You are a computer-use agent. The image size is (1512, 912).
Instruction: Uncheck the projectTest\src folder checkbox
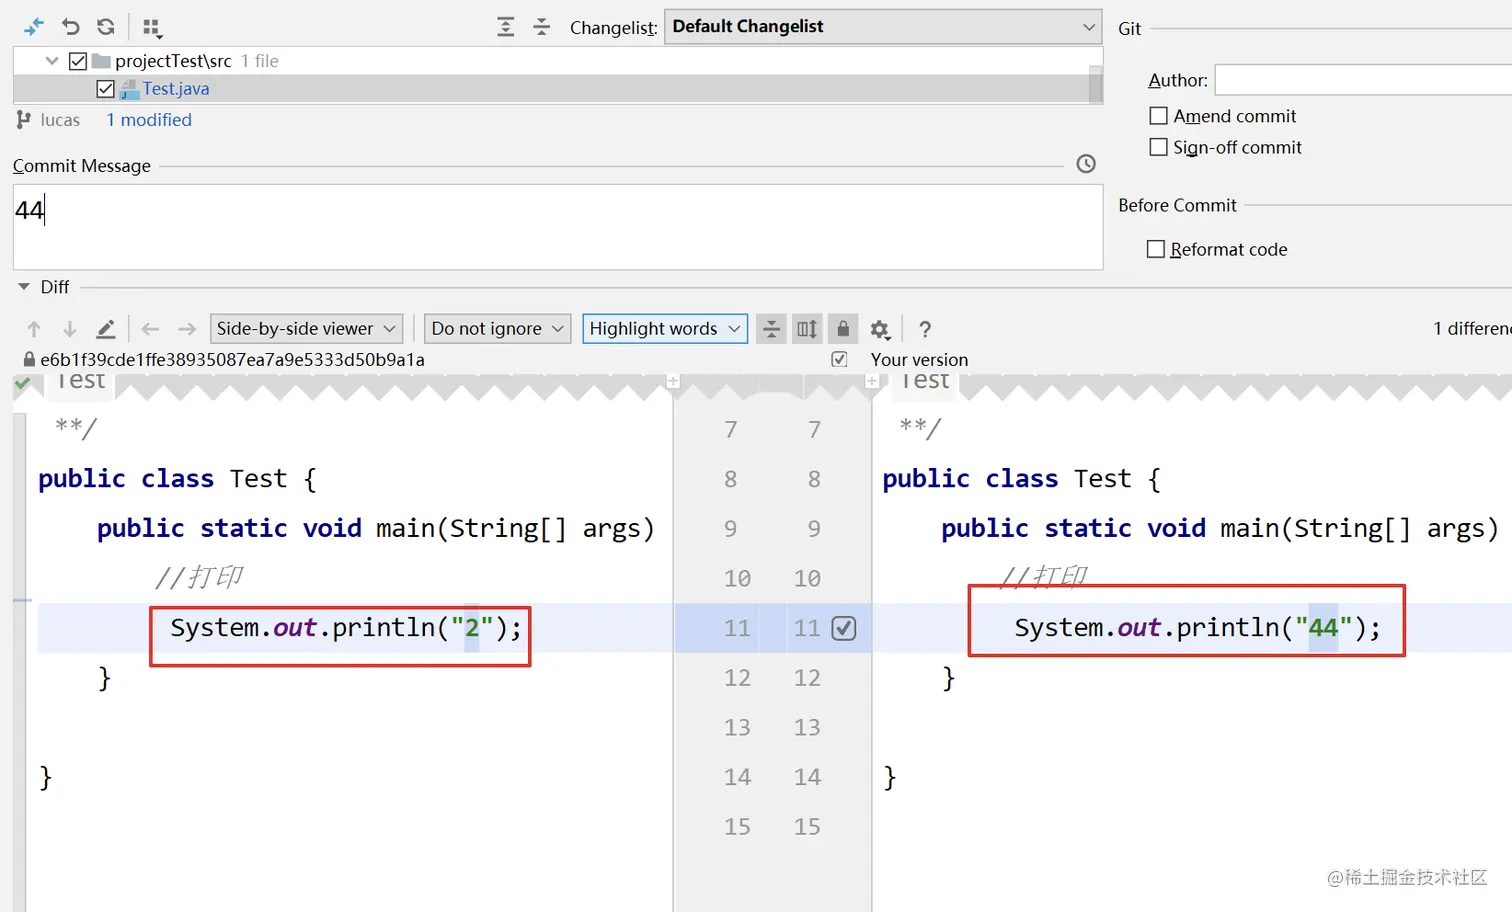78,61
